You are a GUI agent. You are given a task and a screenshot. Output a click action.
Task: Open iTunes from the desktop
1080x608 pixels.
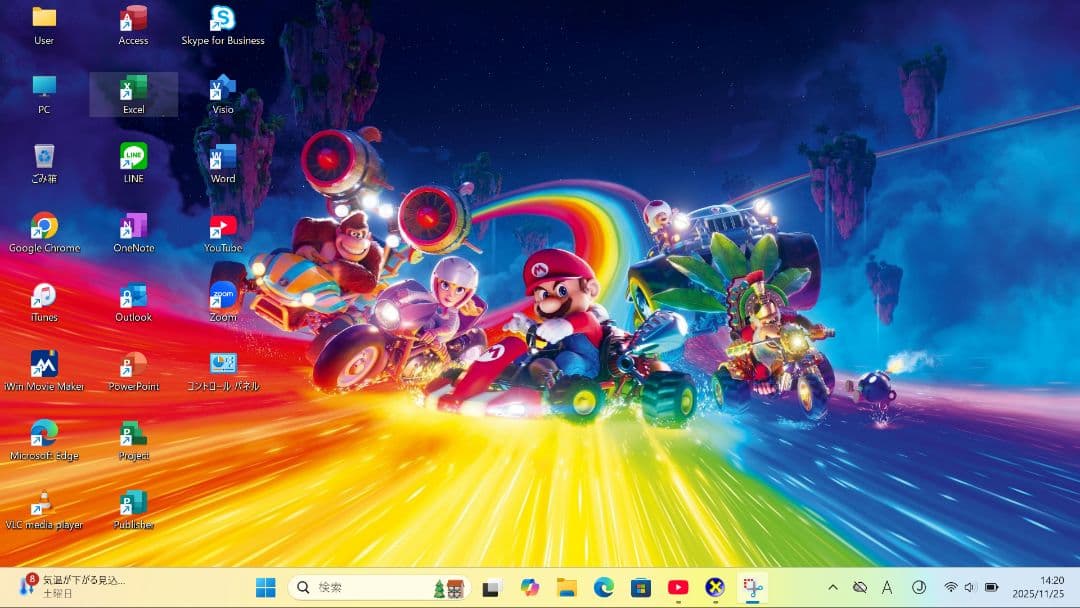[44, 297]
